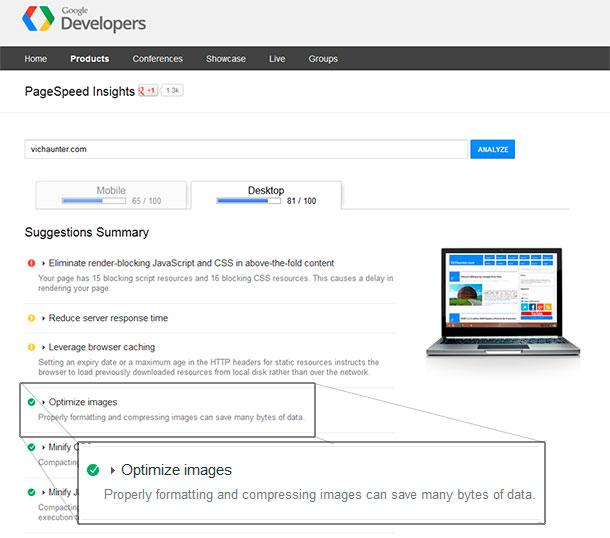Click the 81 / 100 desktop score text
Image resolution: width=610 pixels, height=538 pixels.
[301, 201]
